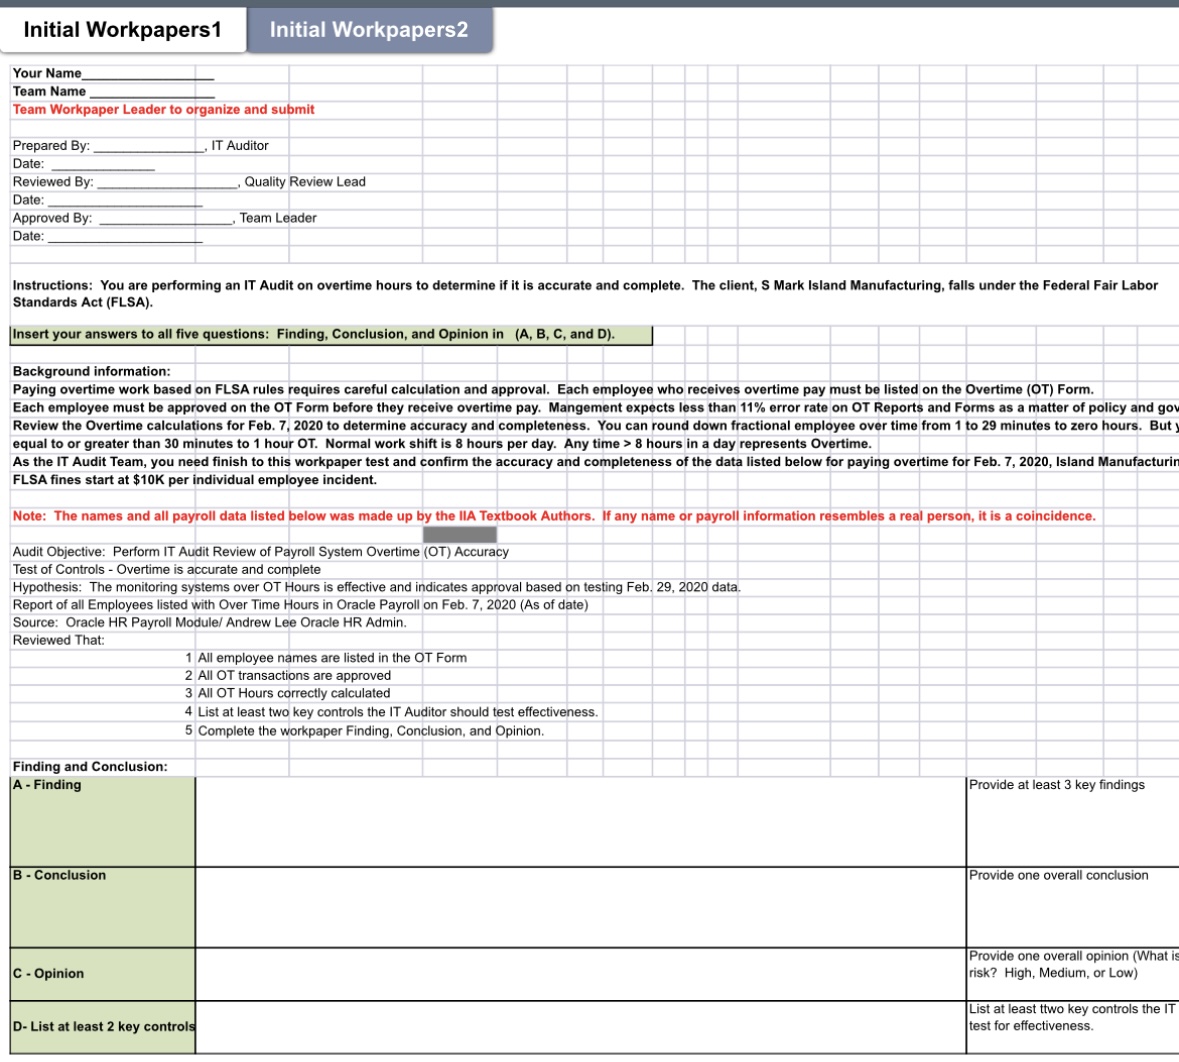Image resolution: width=1179 pixels, height=1062 pixels.
Task: Click the 'Finding and Conclusion:' heading
Action: point(90,766)
